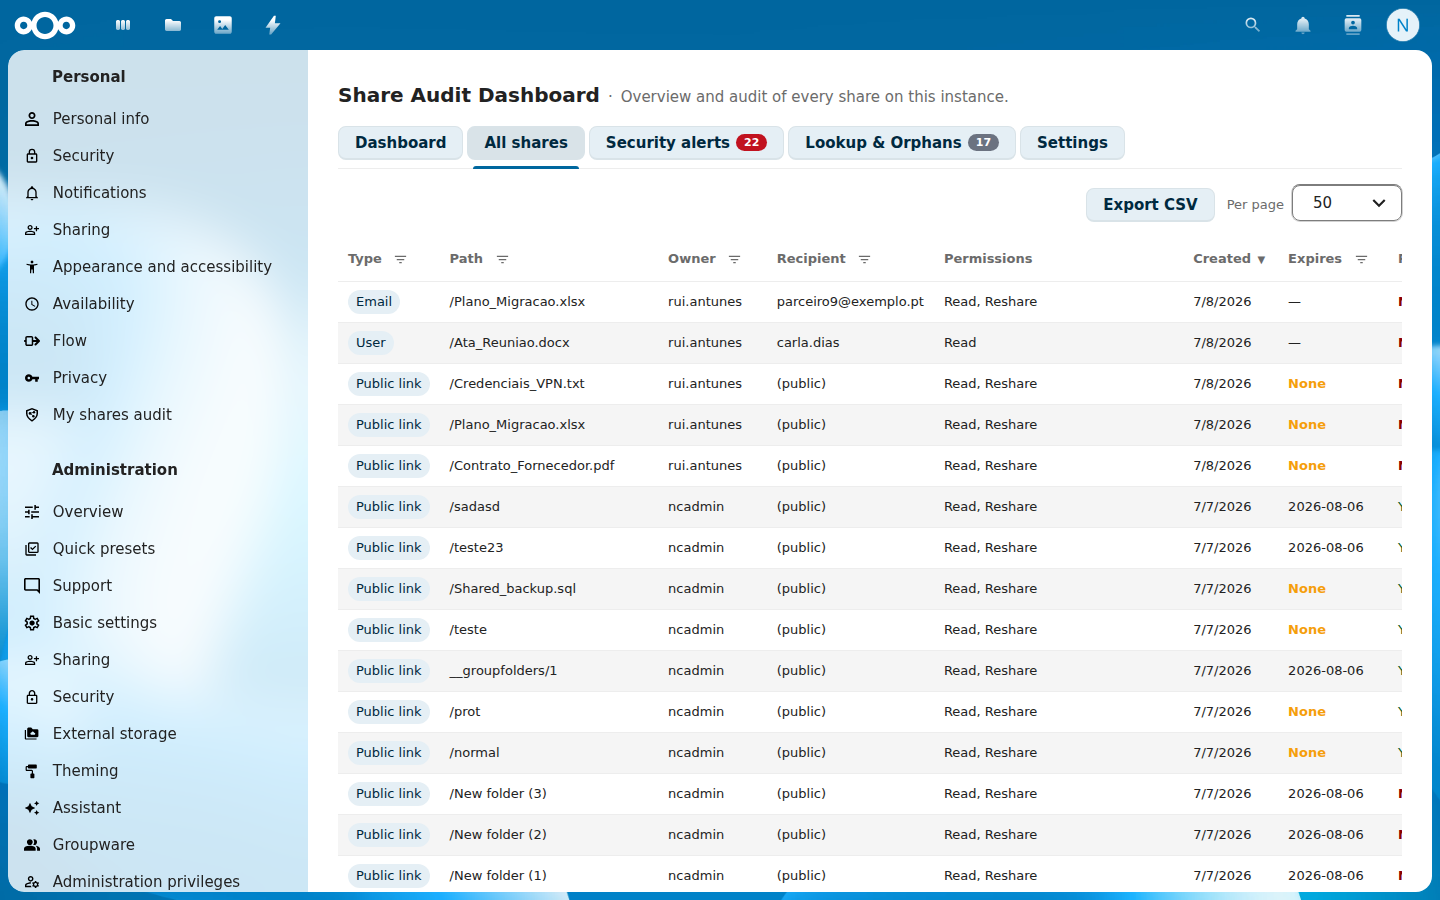The image size is (1440, 900).
Task: Filter the Type column
Action: 400,259
